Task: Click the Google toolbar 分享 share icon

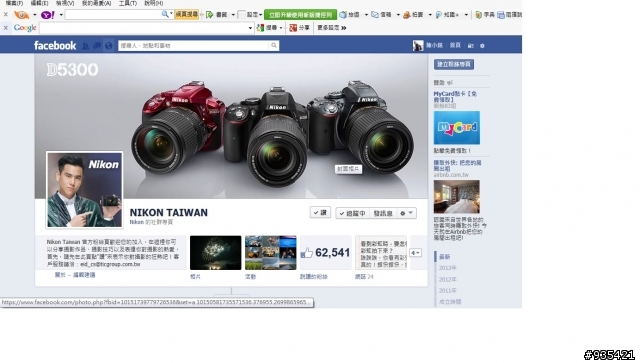Action: pos(293,28)
